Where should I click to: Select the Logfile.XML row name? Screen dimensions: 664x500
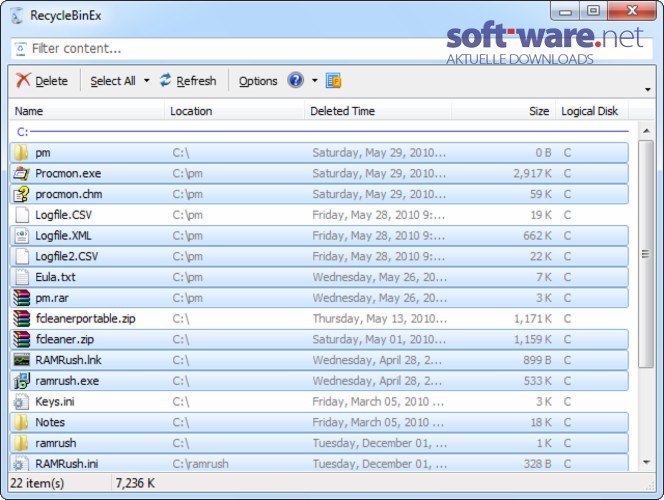coord(63,236)
